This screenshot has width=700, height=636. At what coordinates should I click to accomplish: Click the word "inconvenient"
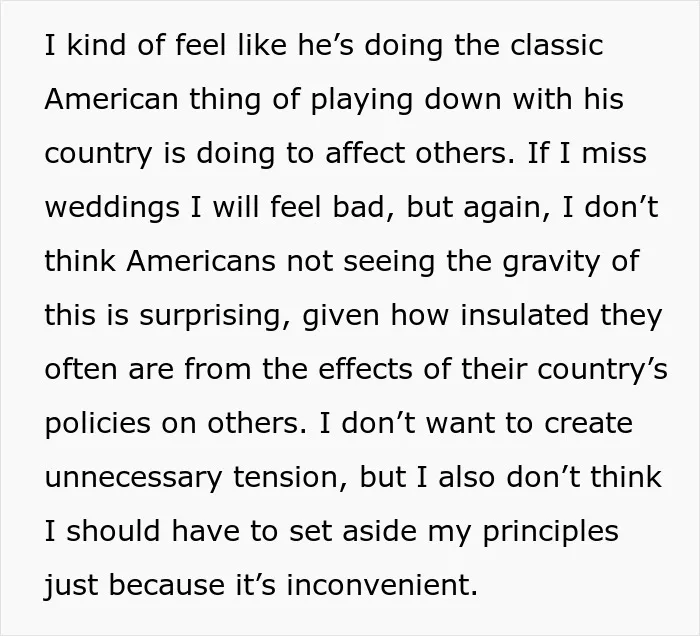(382, 585)
